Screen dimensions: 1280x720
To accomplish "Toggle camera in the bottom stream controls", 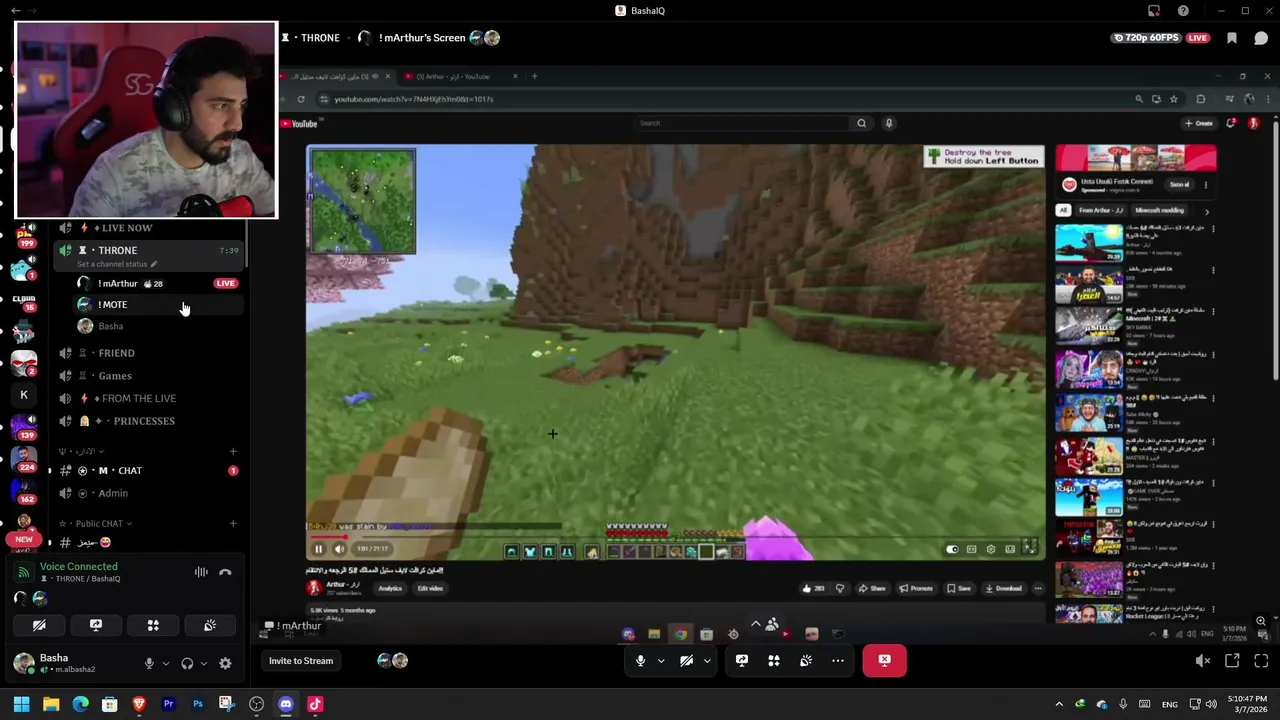I will click(x=686, y=660).
